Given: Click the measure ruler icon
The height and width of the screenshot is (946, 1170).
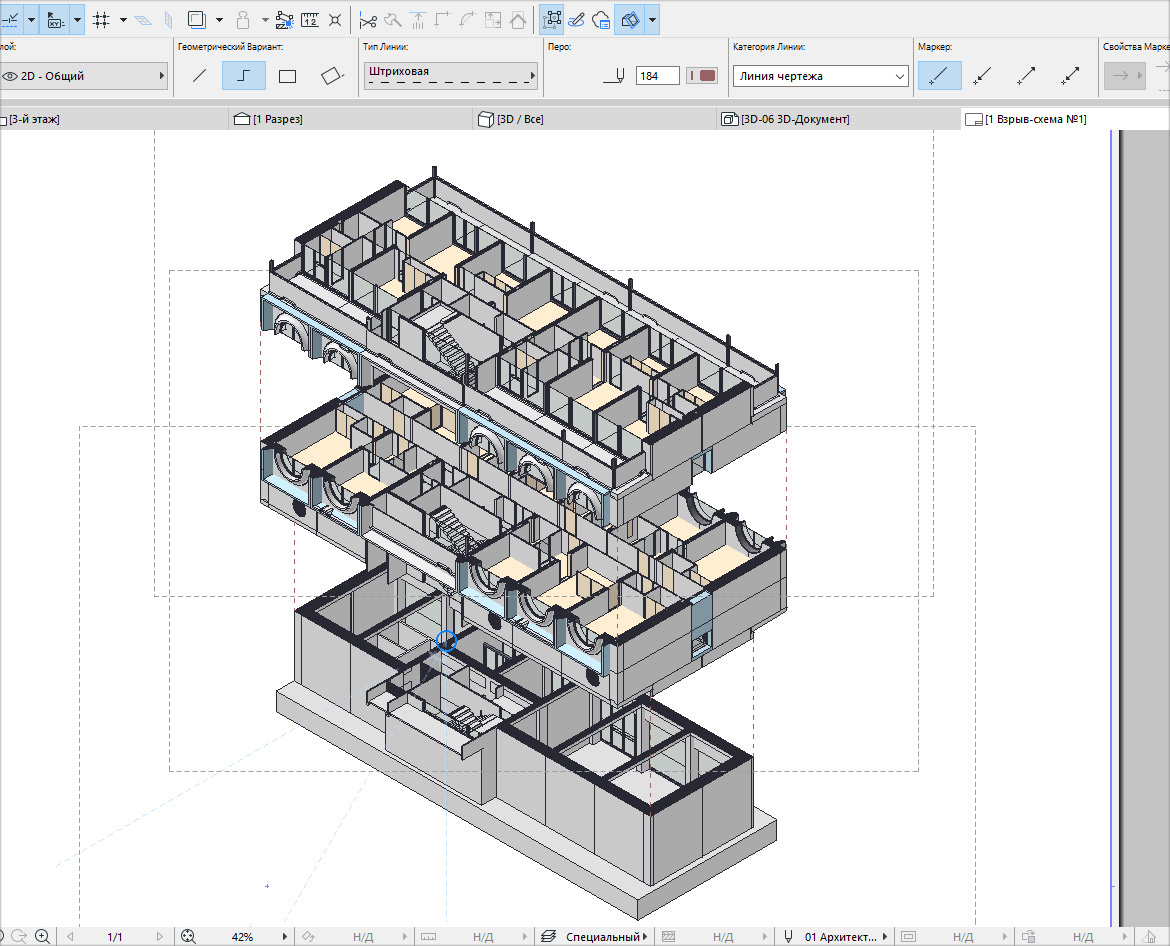Looking at the screenshot, I should click(x=310, y=20).
